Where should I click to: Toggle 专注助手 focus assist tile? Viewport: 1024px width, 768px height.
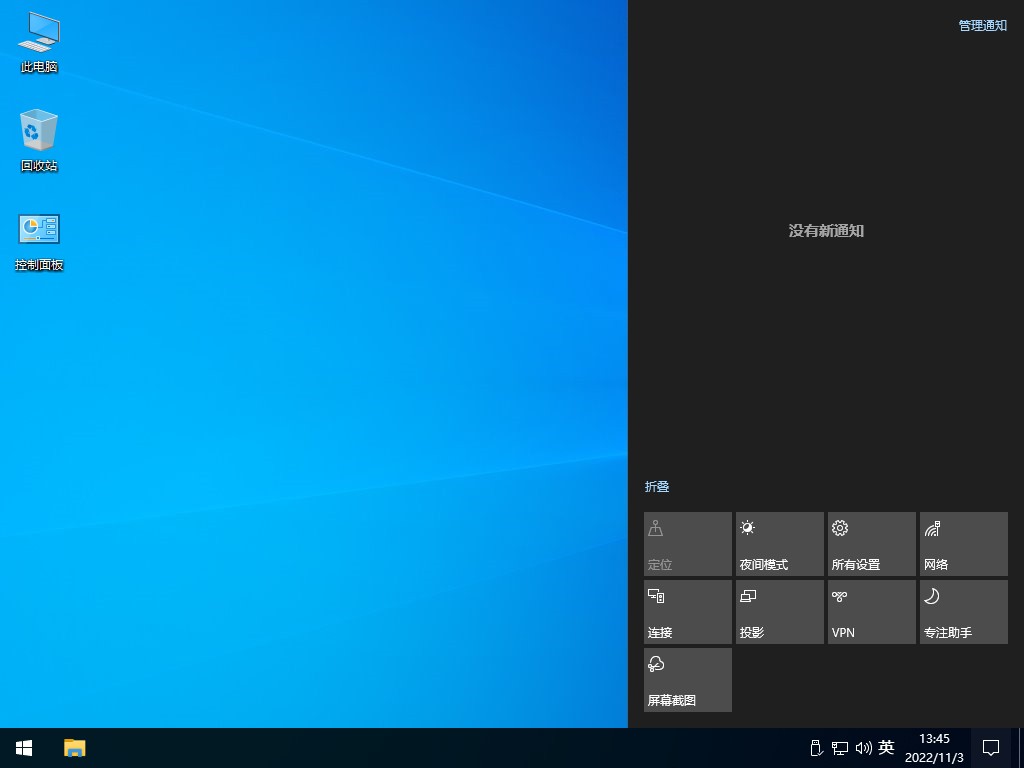[963, 612]
